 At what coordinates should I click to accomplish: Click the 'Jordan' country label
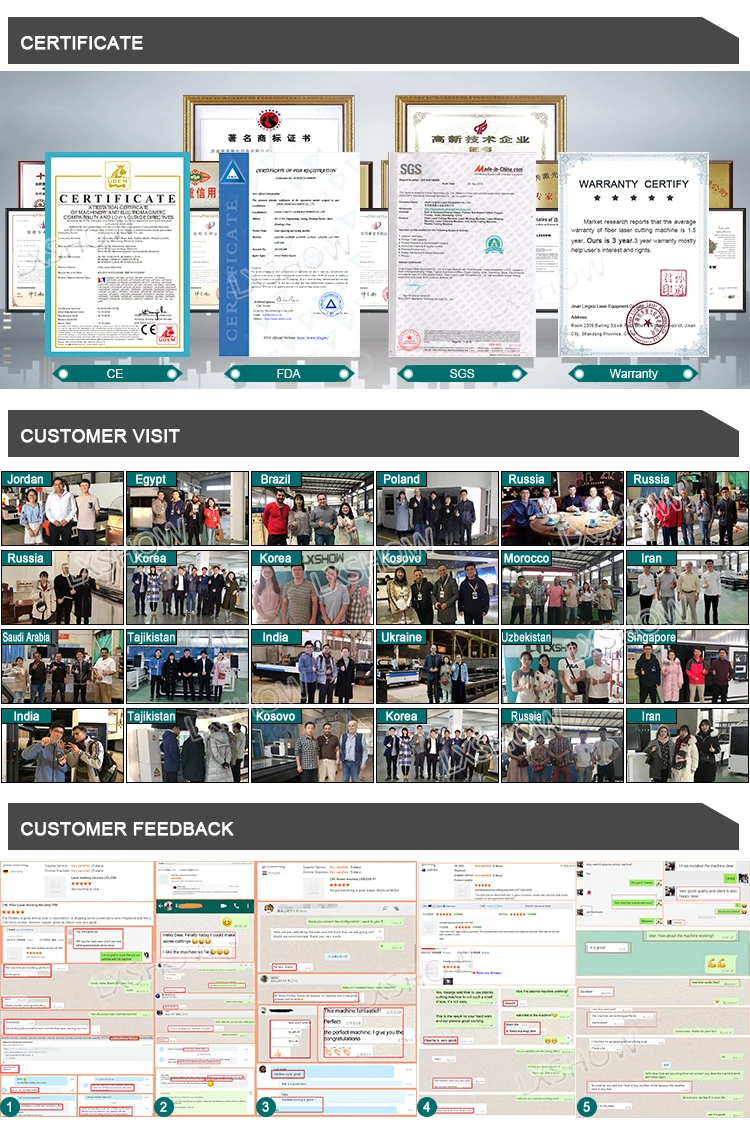point(26,480)
